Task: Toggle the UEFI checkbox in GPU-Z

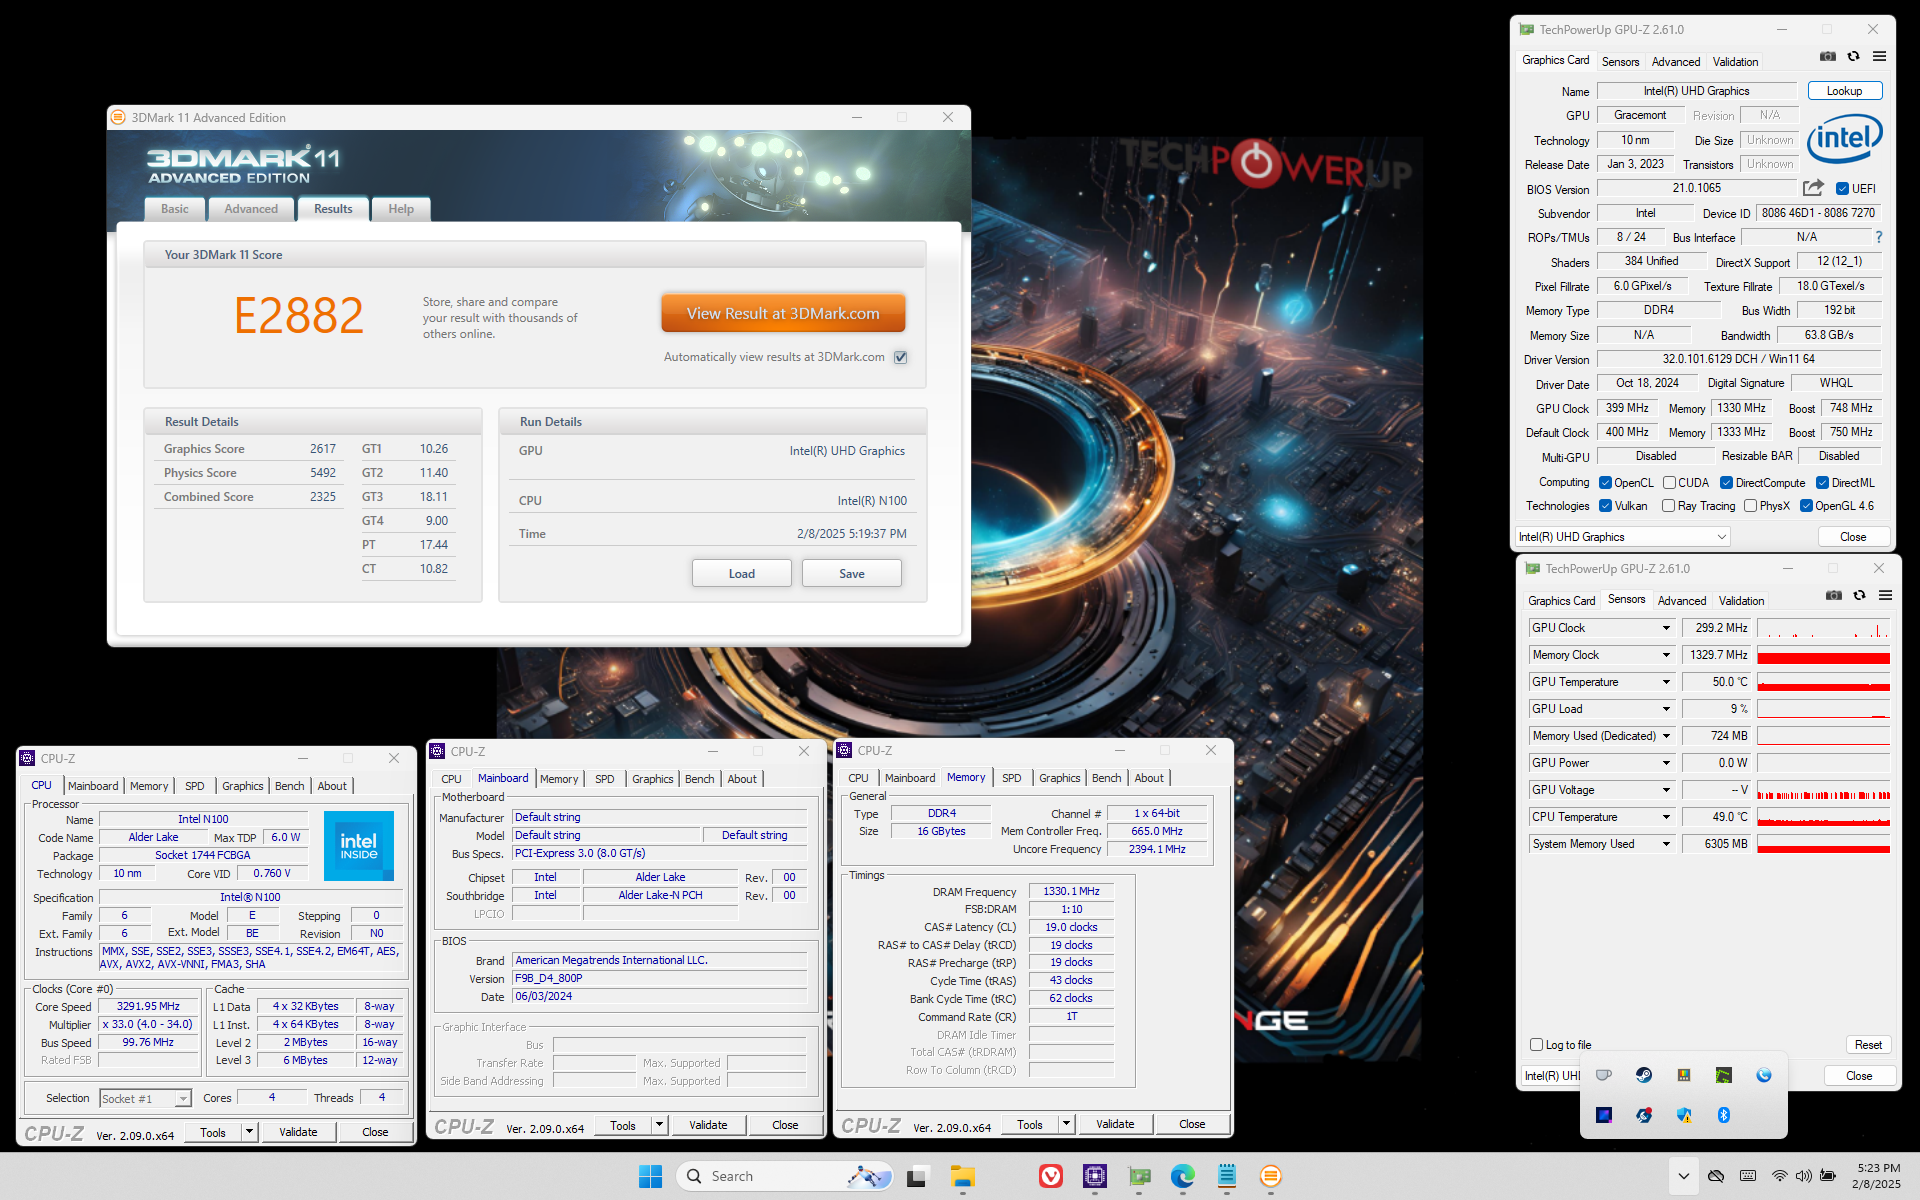Action: coord(1842,189)
